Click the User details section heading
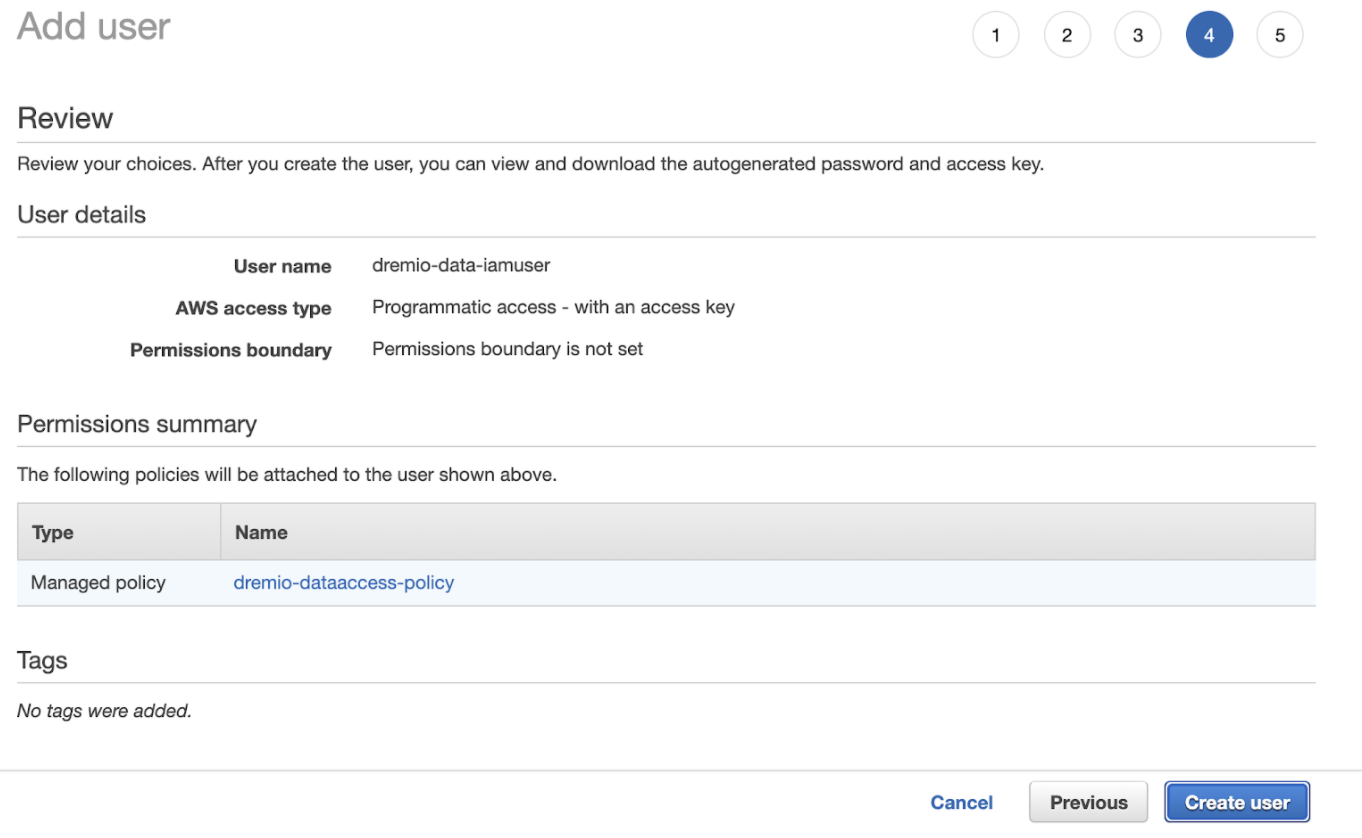This screenshot has height=838, width=1362. click(82, 215)
